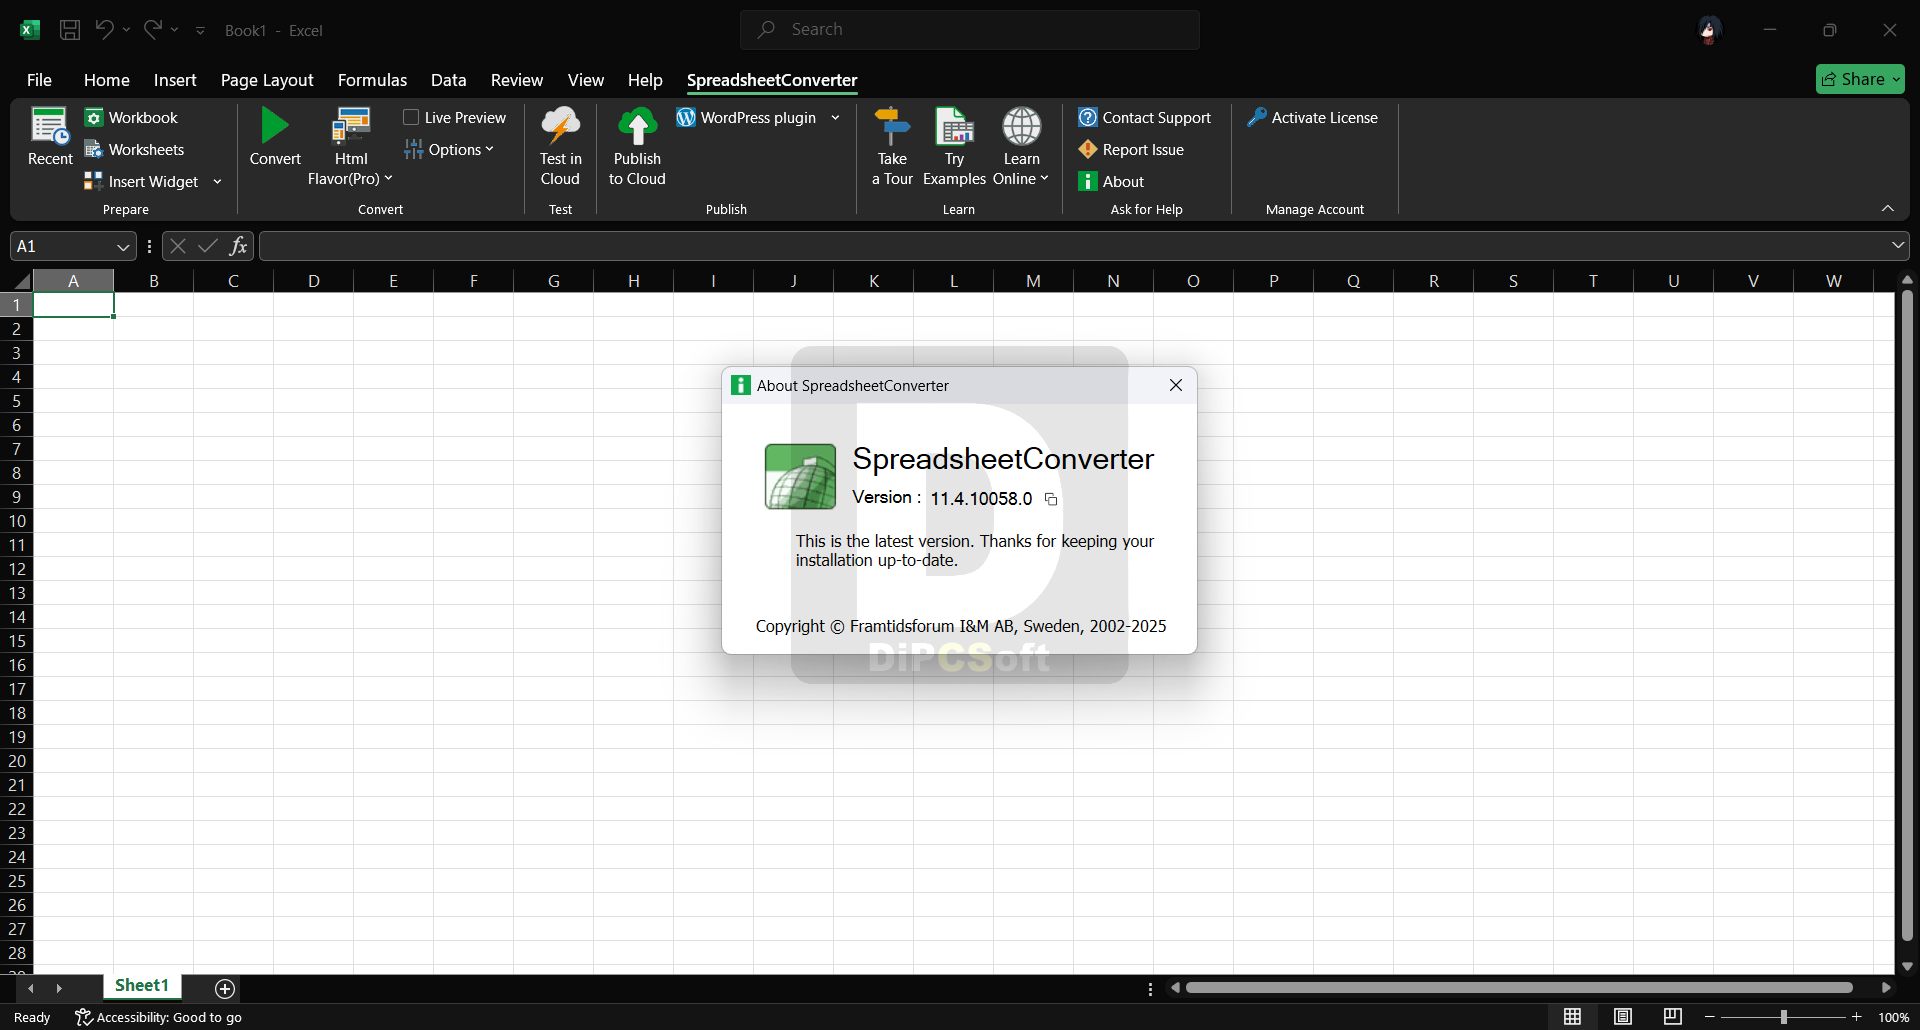This screenshot has height=1030, width=1920.
Task: Select the Sheet1 tab
Action: tap(142, 986)
